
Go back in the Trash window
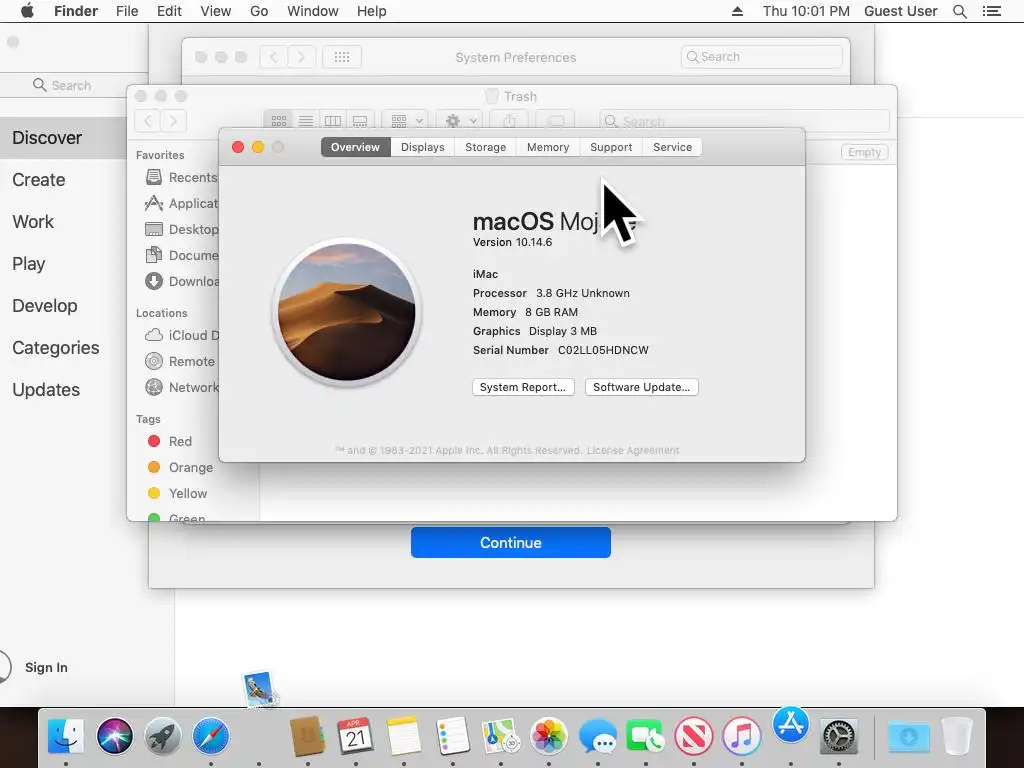point(148,121)
